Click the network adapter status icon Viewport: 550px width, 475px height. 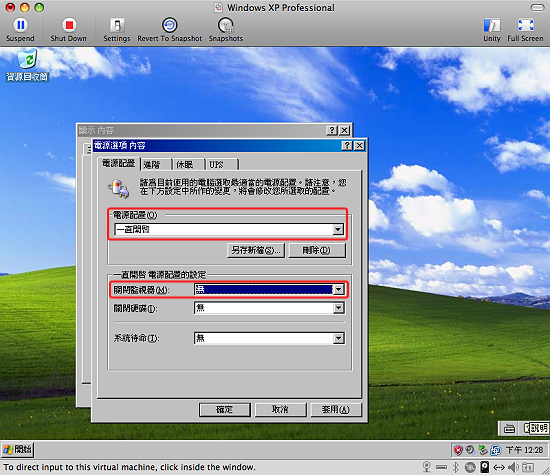click(x=499, y=467)
